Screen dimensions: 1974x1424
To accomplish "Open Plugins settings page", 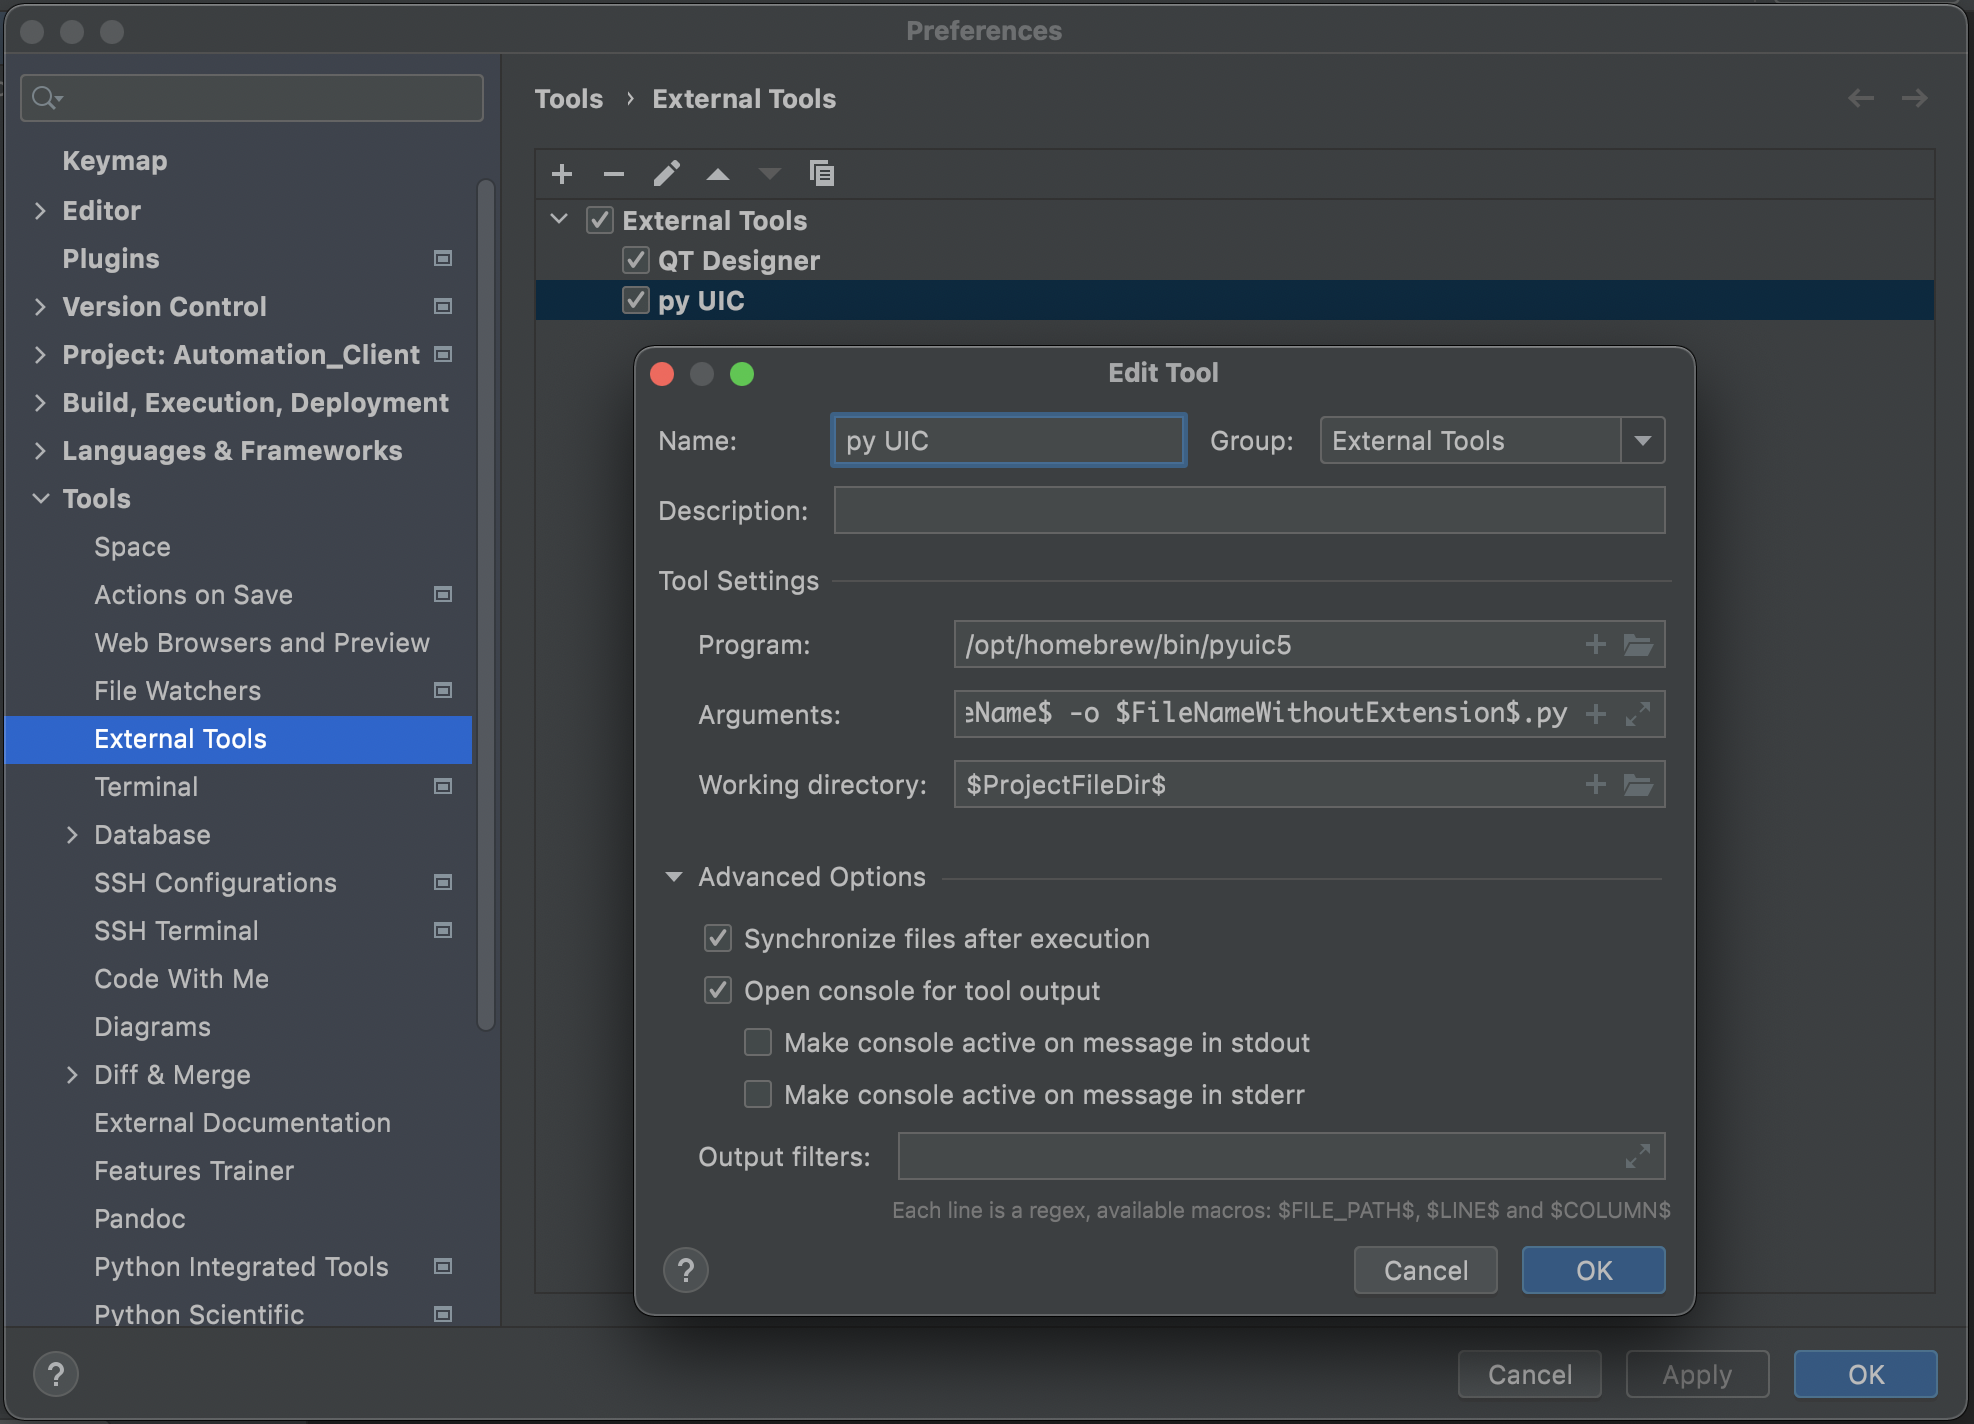I will 111,258.
